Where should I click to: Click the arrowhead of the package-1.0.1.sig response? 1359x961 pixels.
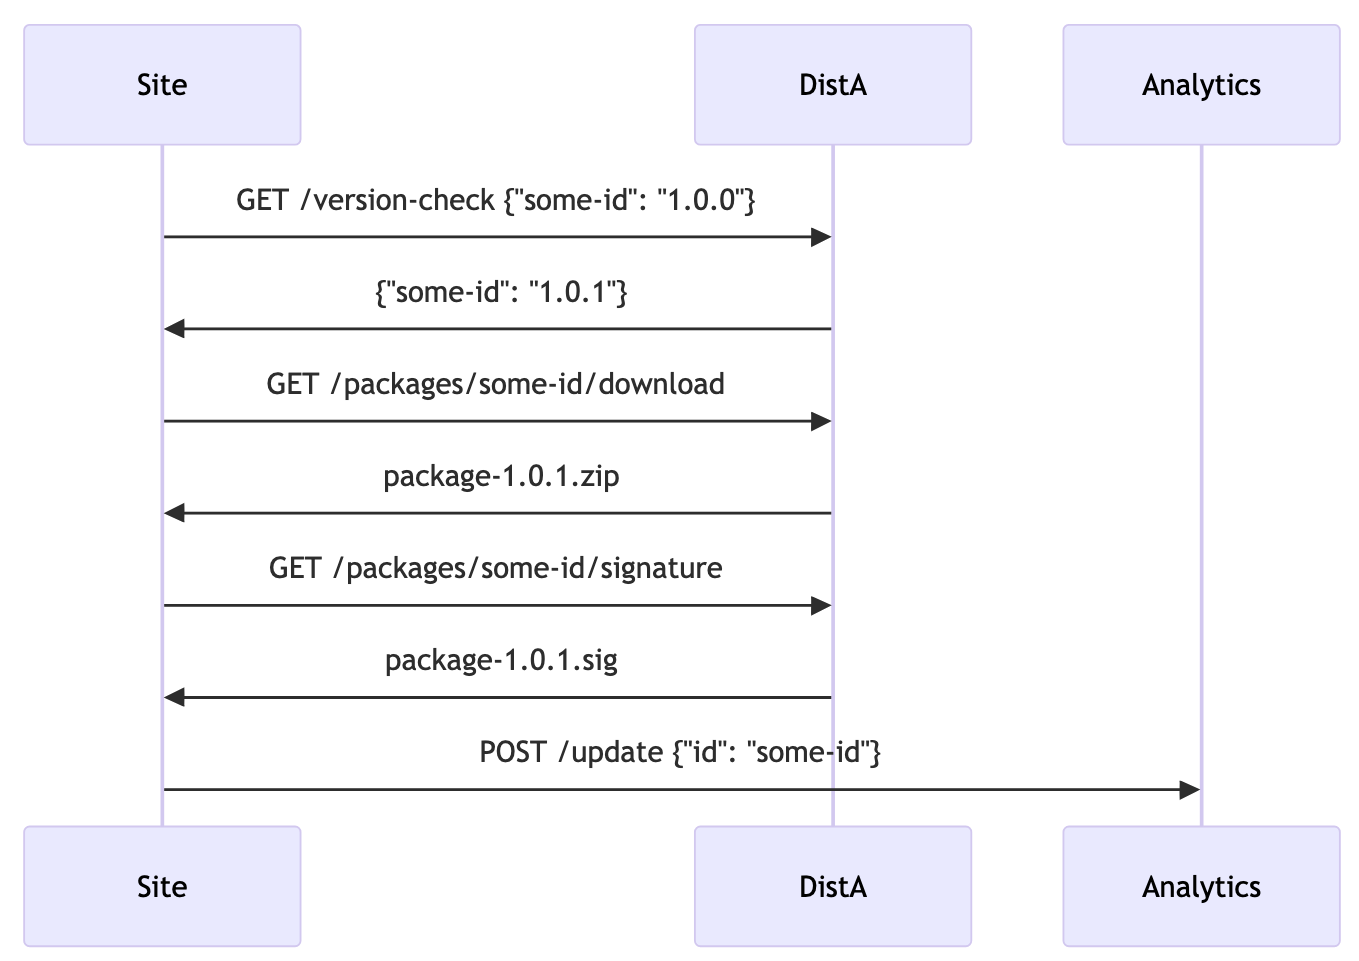tap(175, 697)
